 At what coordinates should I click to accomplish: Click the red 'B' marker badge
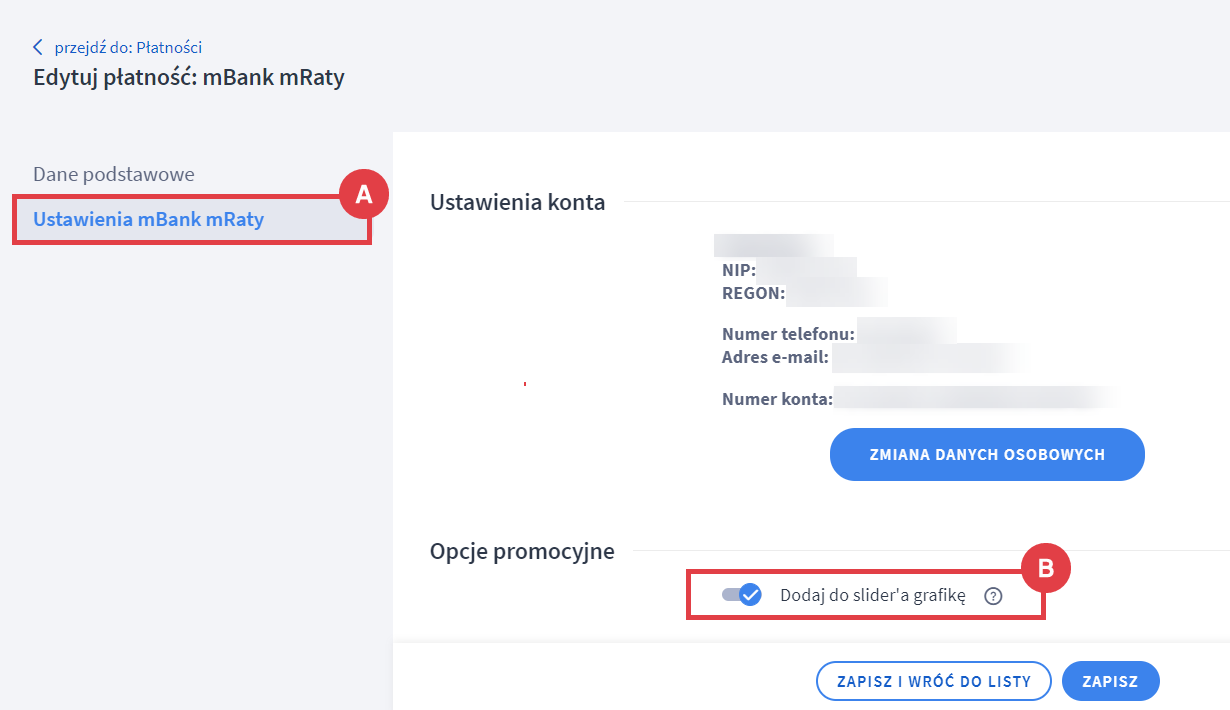[1045, 568]
